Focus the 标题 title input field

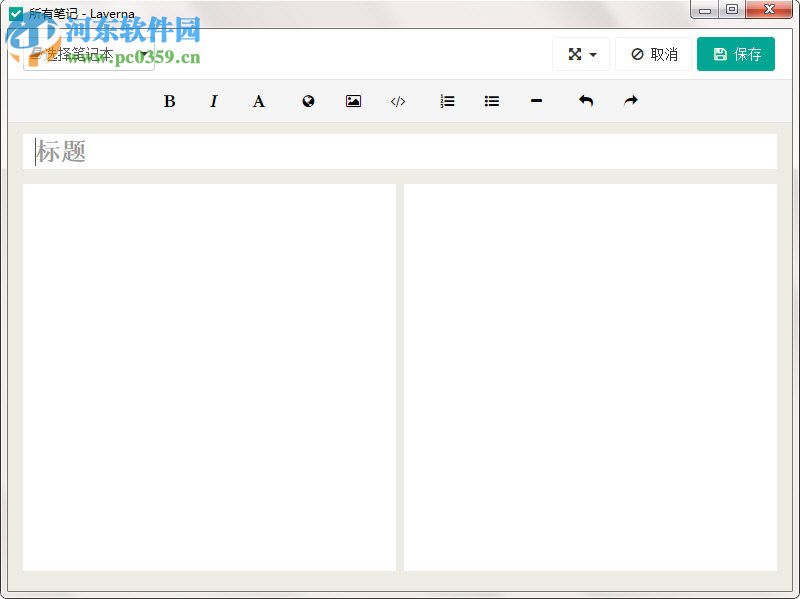click(400, 152)
